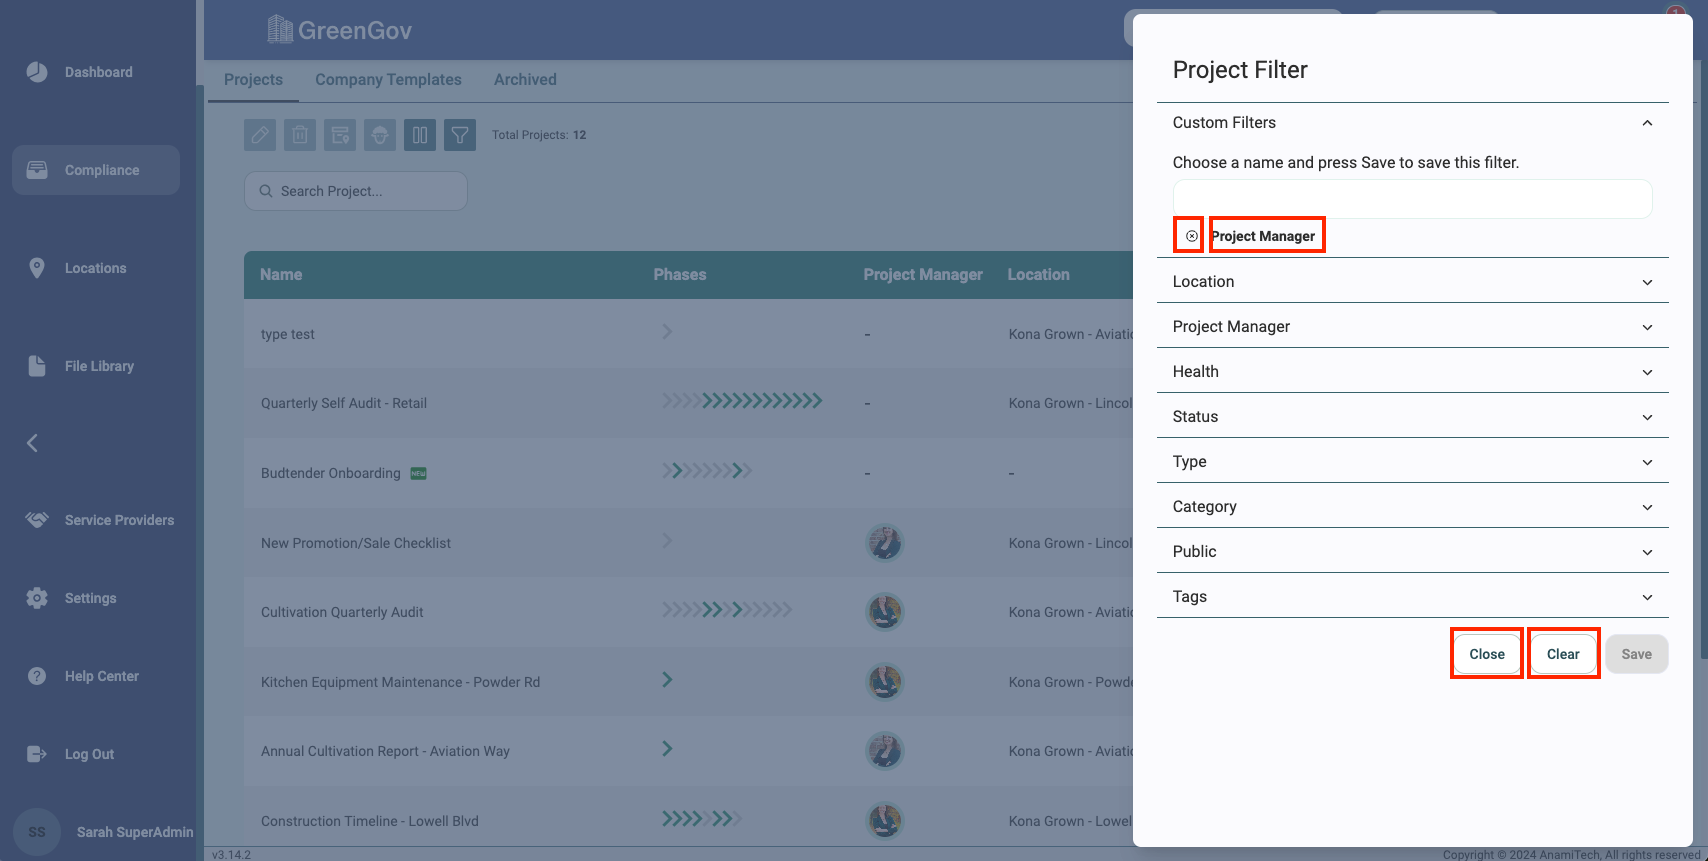The height and width of the screenshot is (861, 1708).
Task: Focus the Search Project field
Action: coord(356,191)
